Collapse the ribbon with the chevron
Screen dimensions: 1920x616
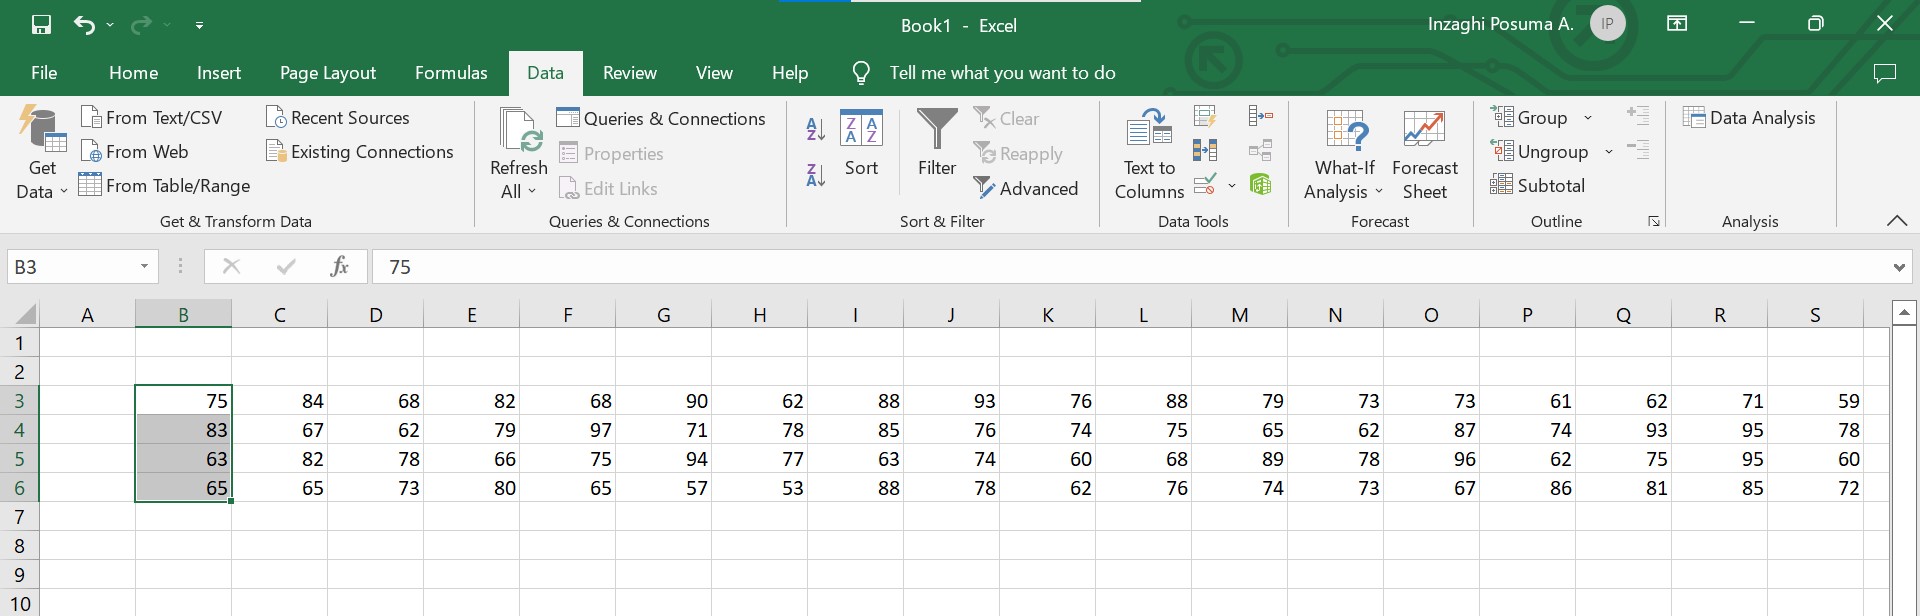1896,221
